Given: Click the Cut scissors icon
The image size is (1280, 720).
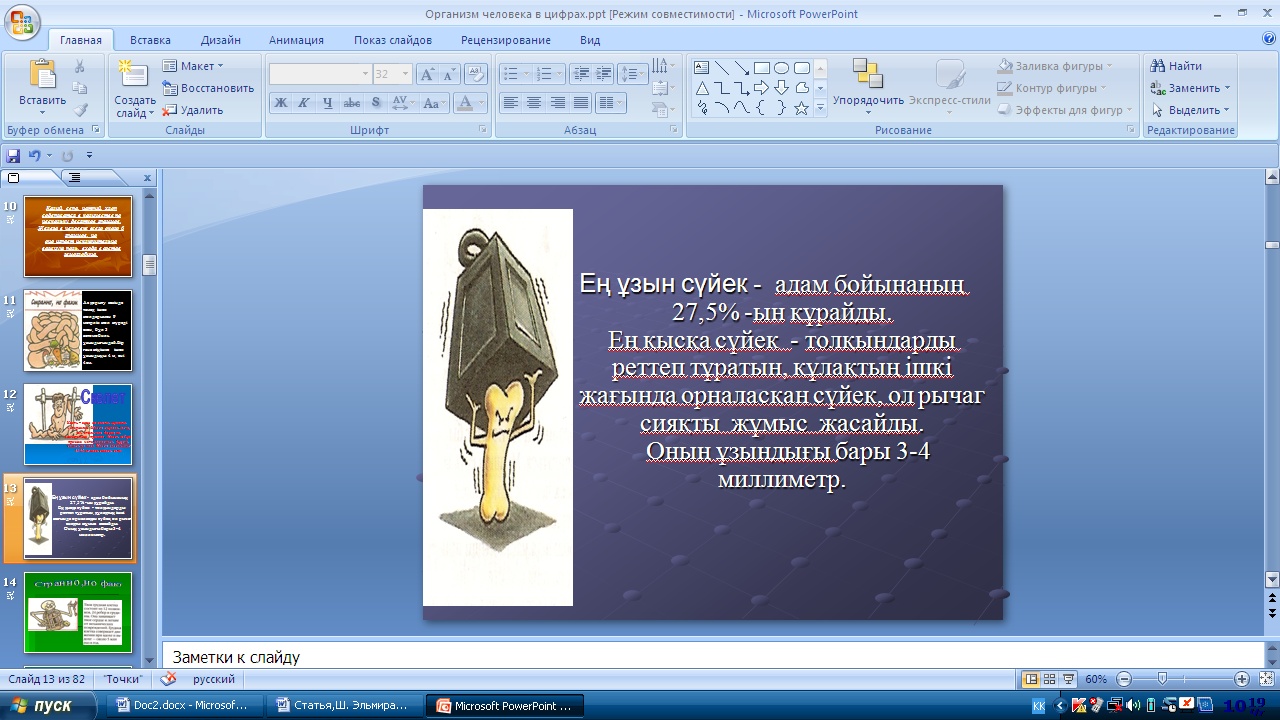Looking at the screenshot, I should [80, 66].
